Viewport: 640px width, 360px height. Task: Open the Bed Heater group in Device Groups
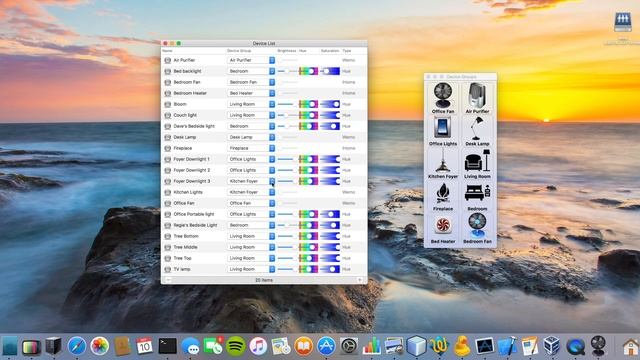[x=443, y=229]
